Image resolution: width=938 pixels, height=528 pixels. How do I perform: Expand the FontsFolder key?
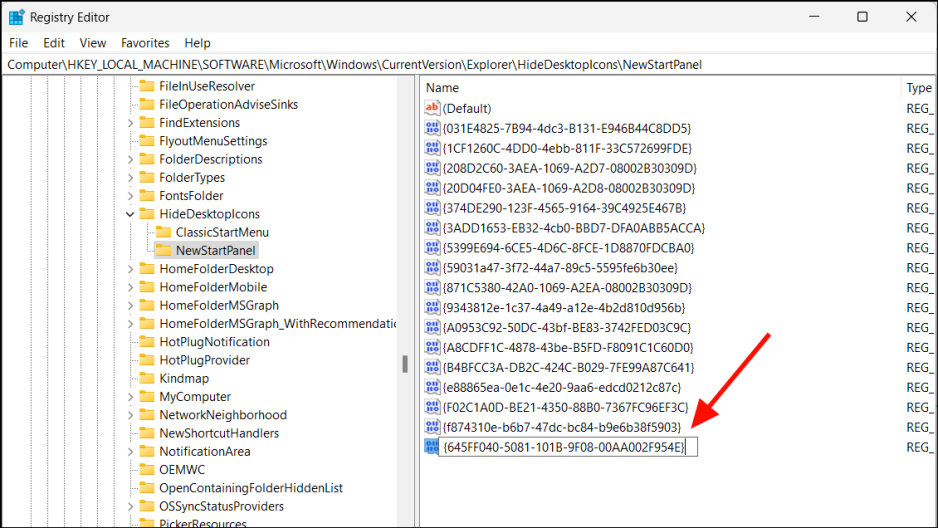[x=130, y=196]
